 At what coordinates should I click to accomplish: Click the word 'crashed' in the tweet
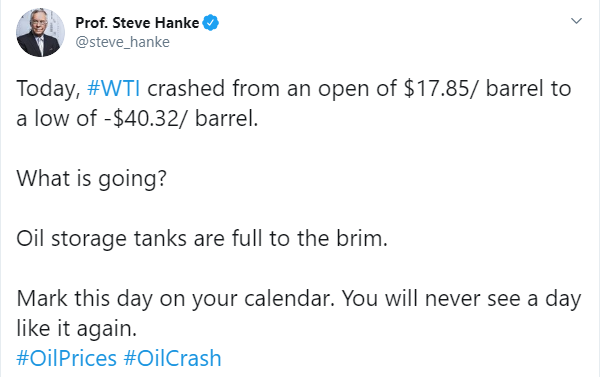(x=186, y=88)
